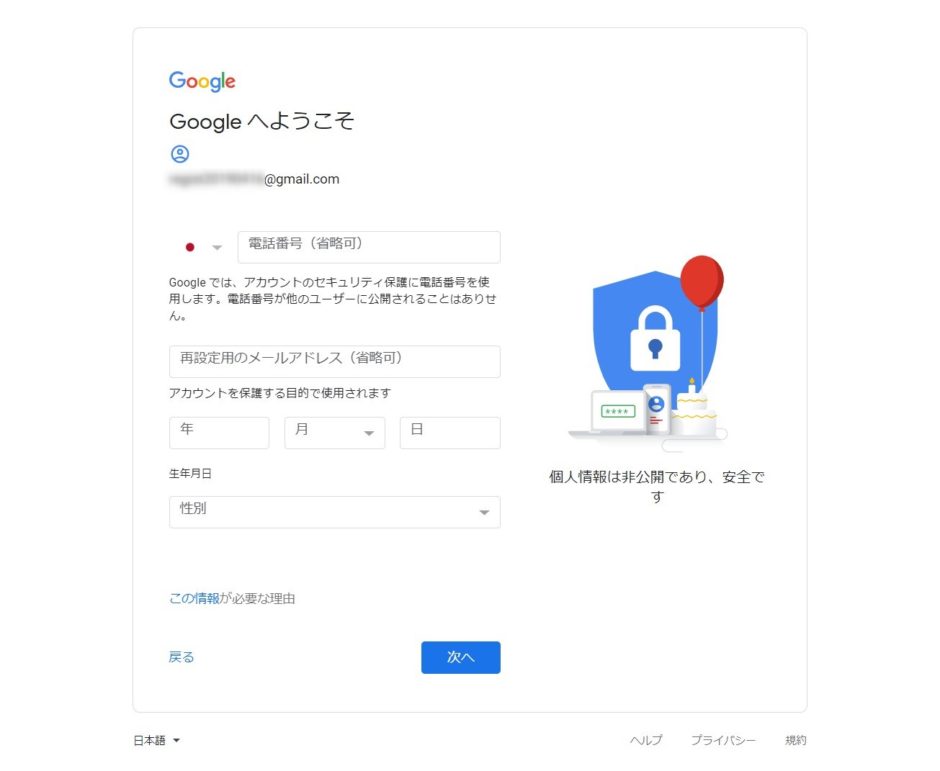Viewport: 940px width, 771px height.
Task: Click the 日 day input field
Action: click(x=450, y=432)
